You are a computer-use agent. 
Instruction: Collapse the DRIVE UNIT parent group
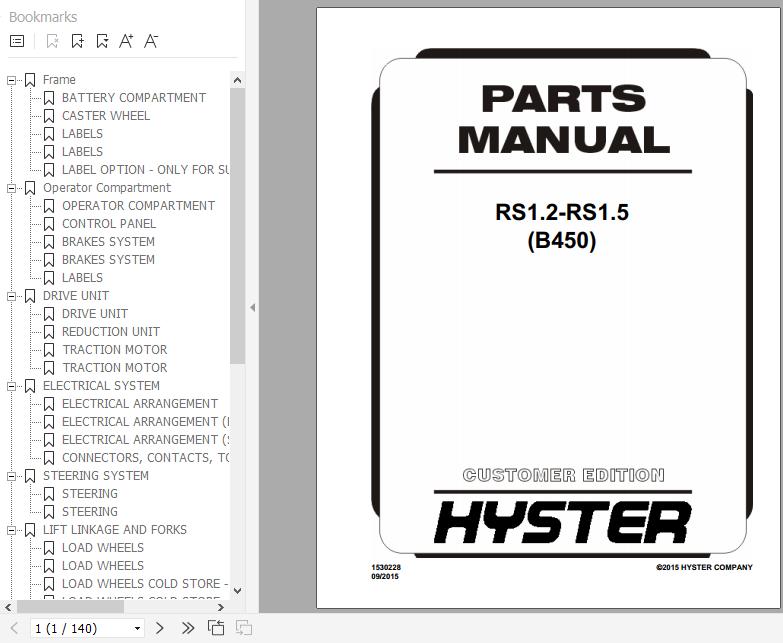(11, 296)
